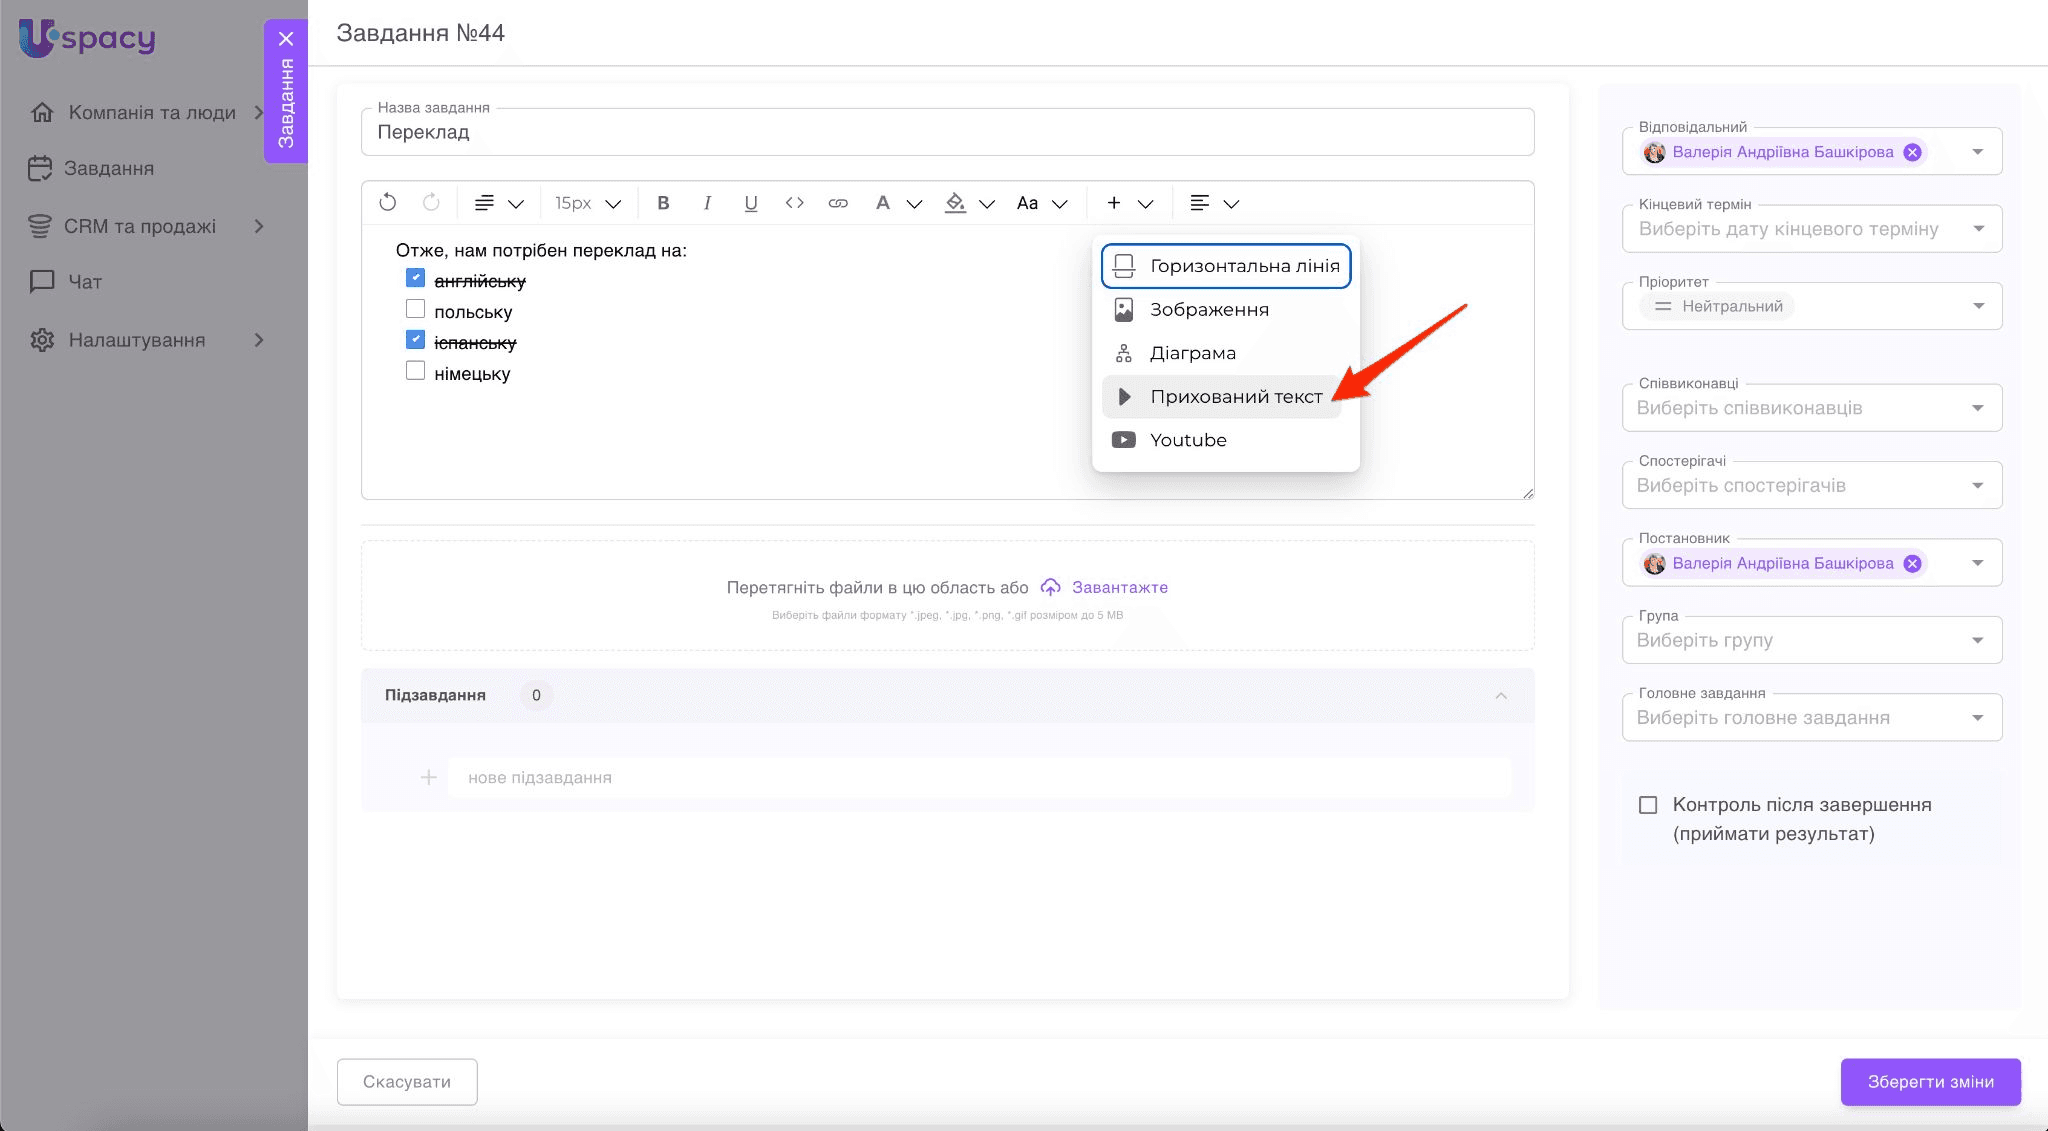Enable Контроль після завершення checkbox
This screenshot has width=2048, height=1131.
click(1648, 805)
